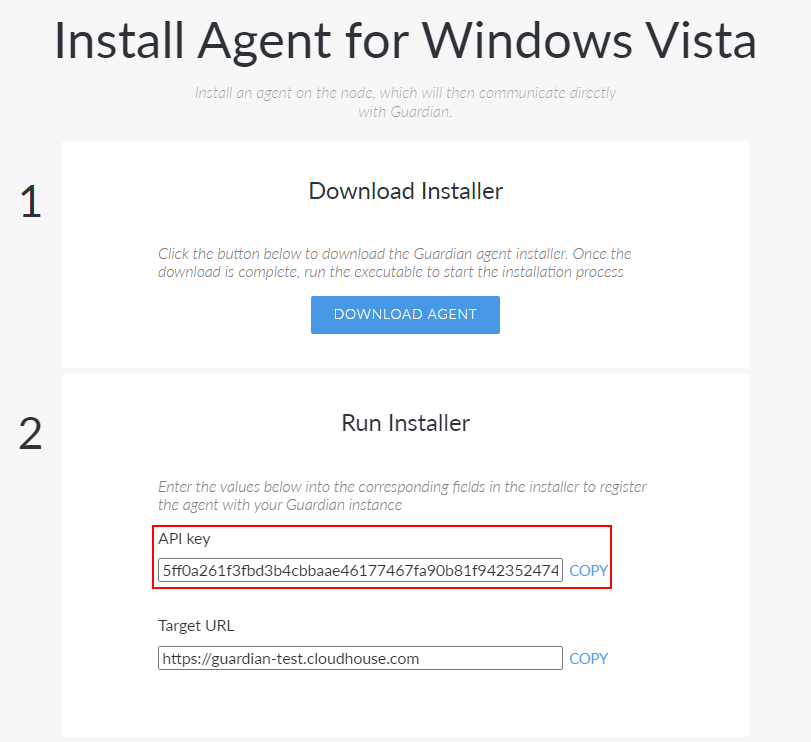Click the "agent with your Guardian instance" line
Screen dimensions: 811x742
coord(280,505)
